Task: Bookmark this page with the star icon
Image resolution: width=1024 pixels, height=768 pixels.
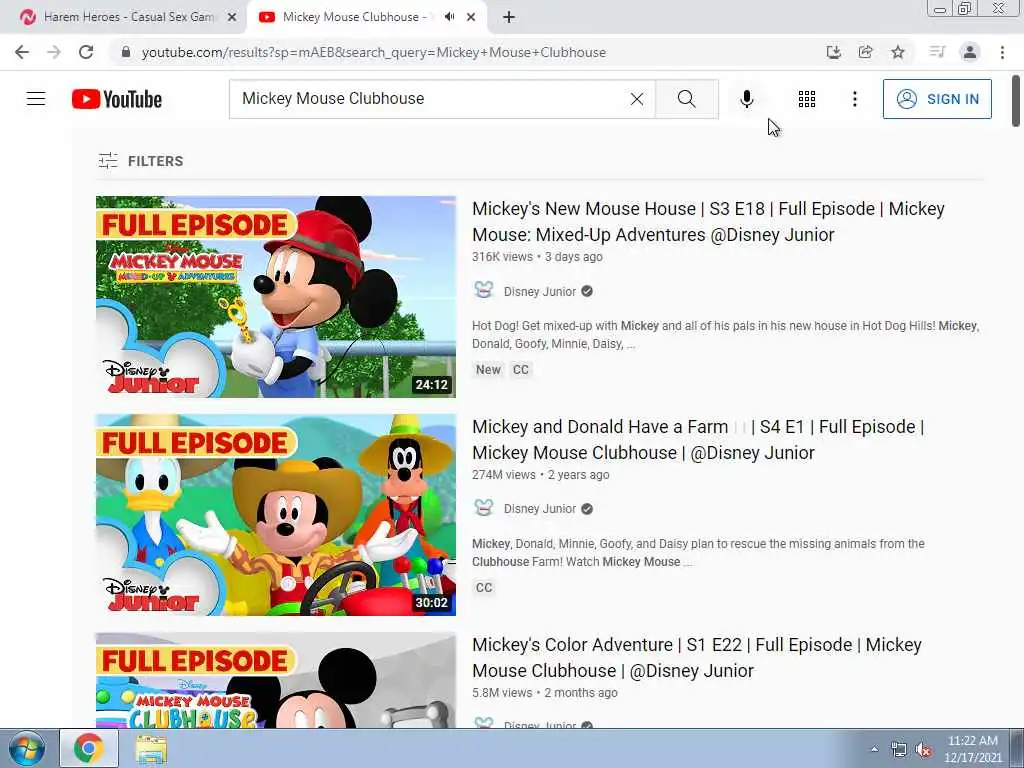Action: pos(898,52)
